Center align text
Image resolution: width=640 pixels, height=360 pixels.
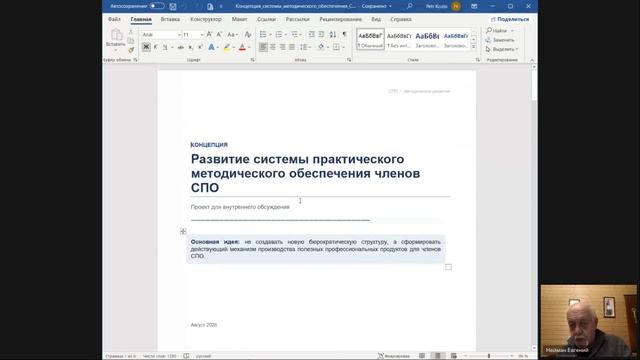tap(273, 47)
